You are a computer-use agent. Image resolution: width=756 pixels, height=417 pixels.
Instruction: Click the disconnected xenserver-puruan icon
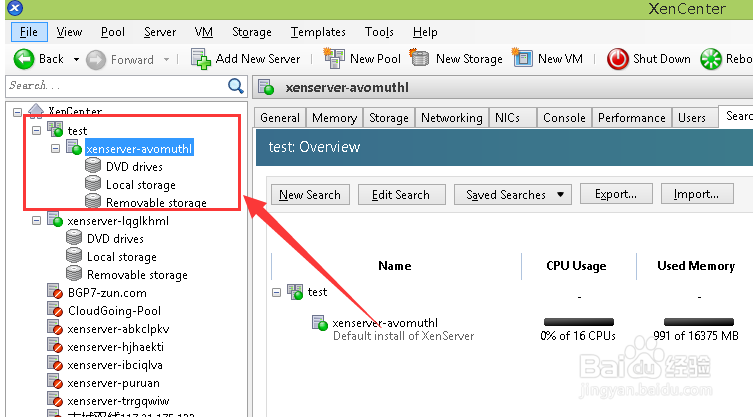point(55,382)
